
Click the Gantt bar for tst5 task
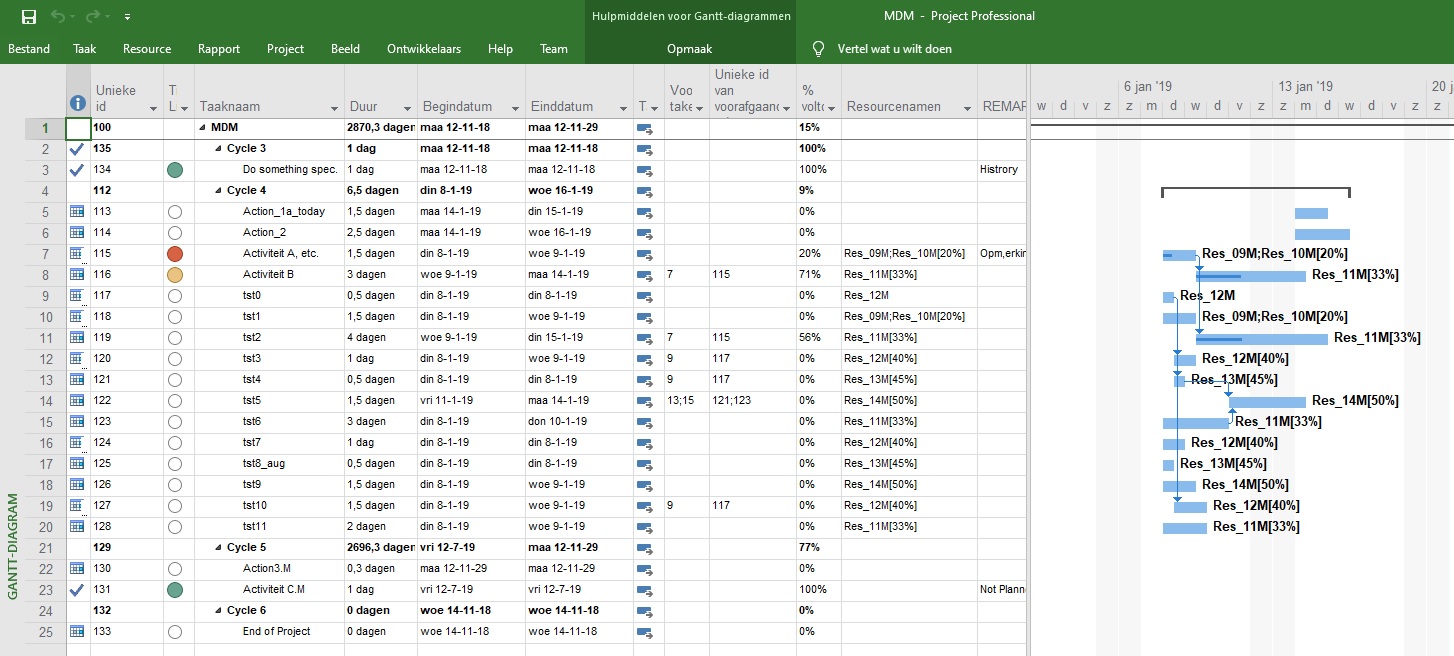(1266, 402)
